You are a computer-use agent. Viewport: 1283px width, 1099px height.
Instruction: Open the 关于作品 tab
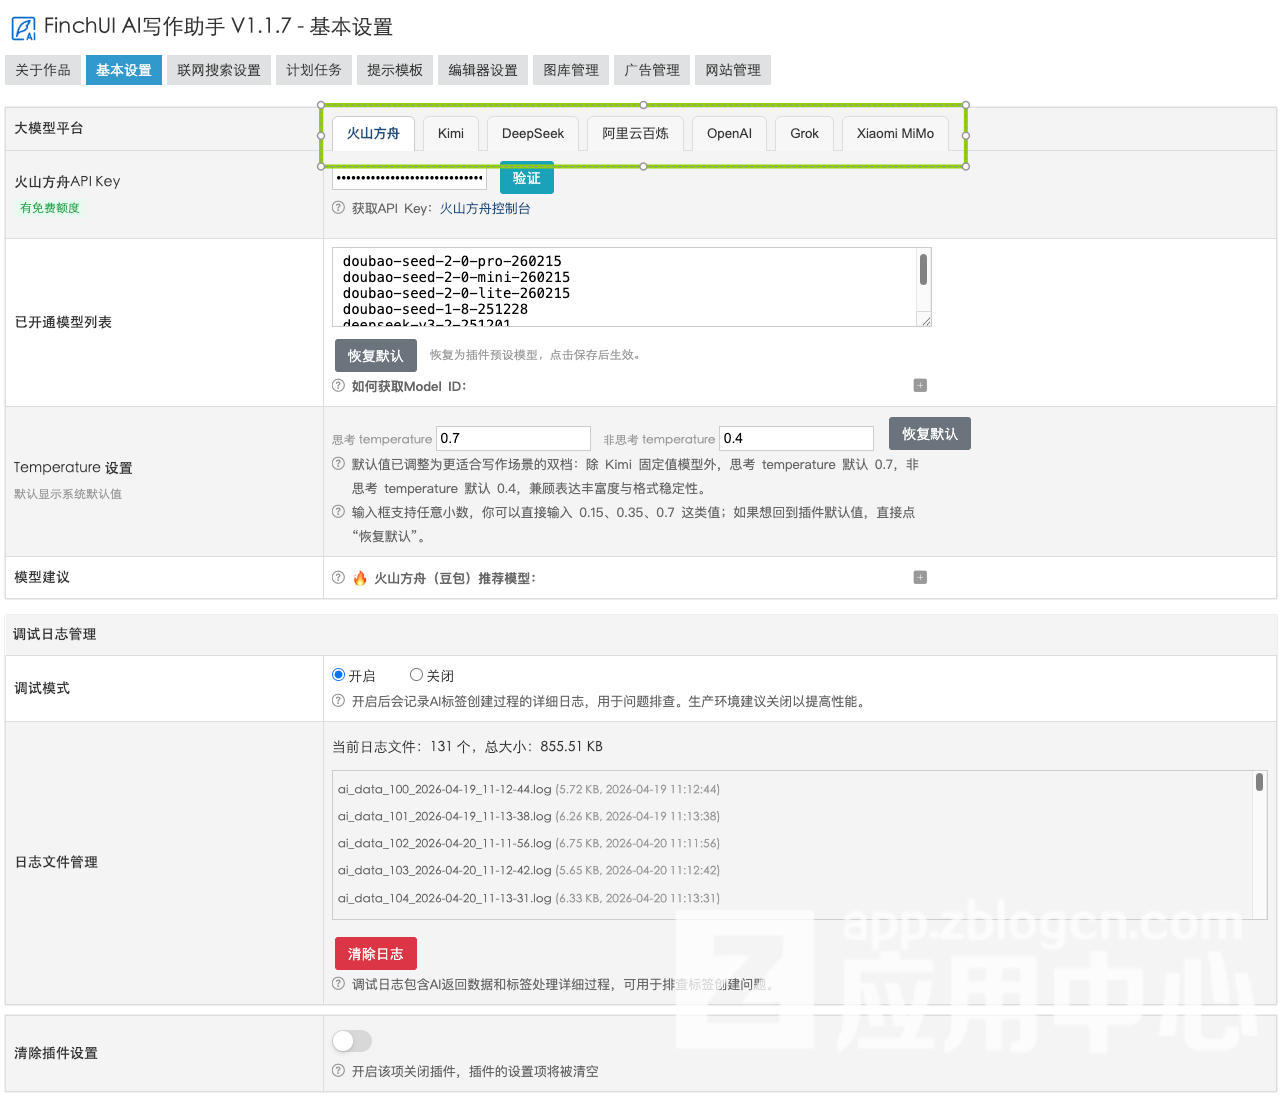[43, 70]
